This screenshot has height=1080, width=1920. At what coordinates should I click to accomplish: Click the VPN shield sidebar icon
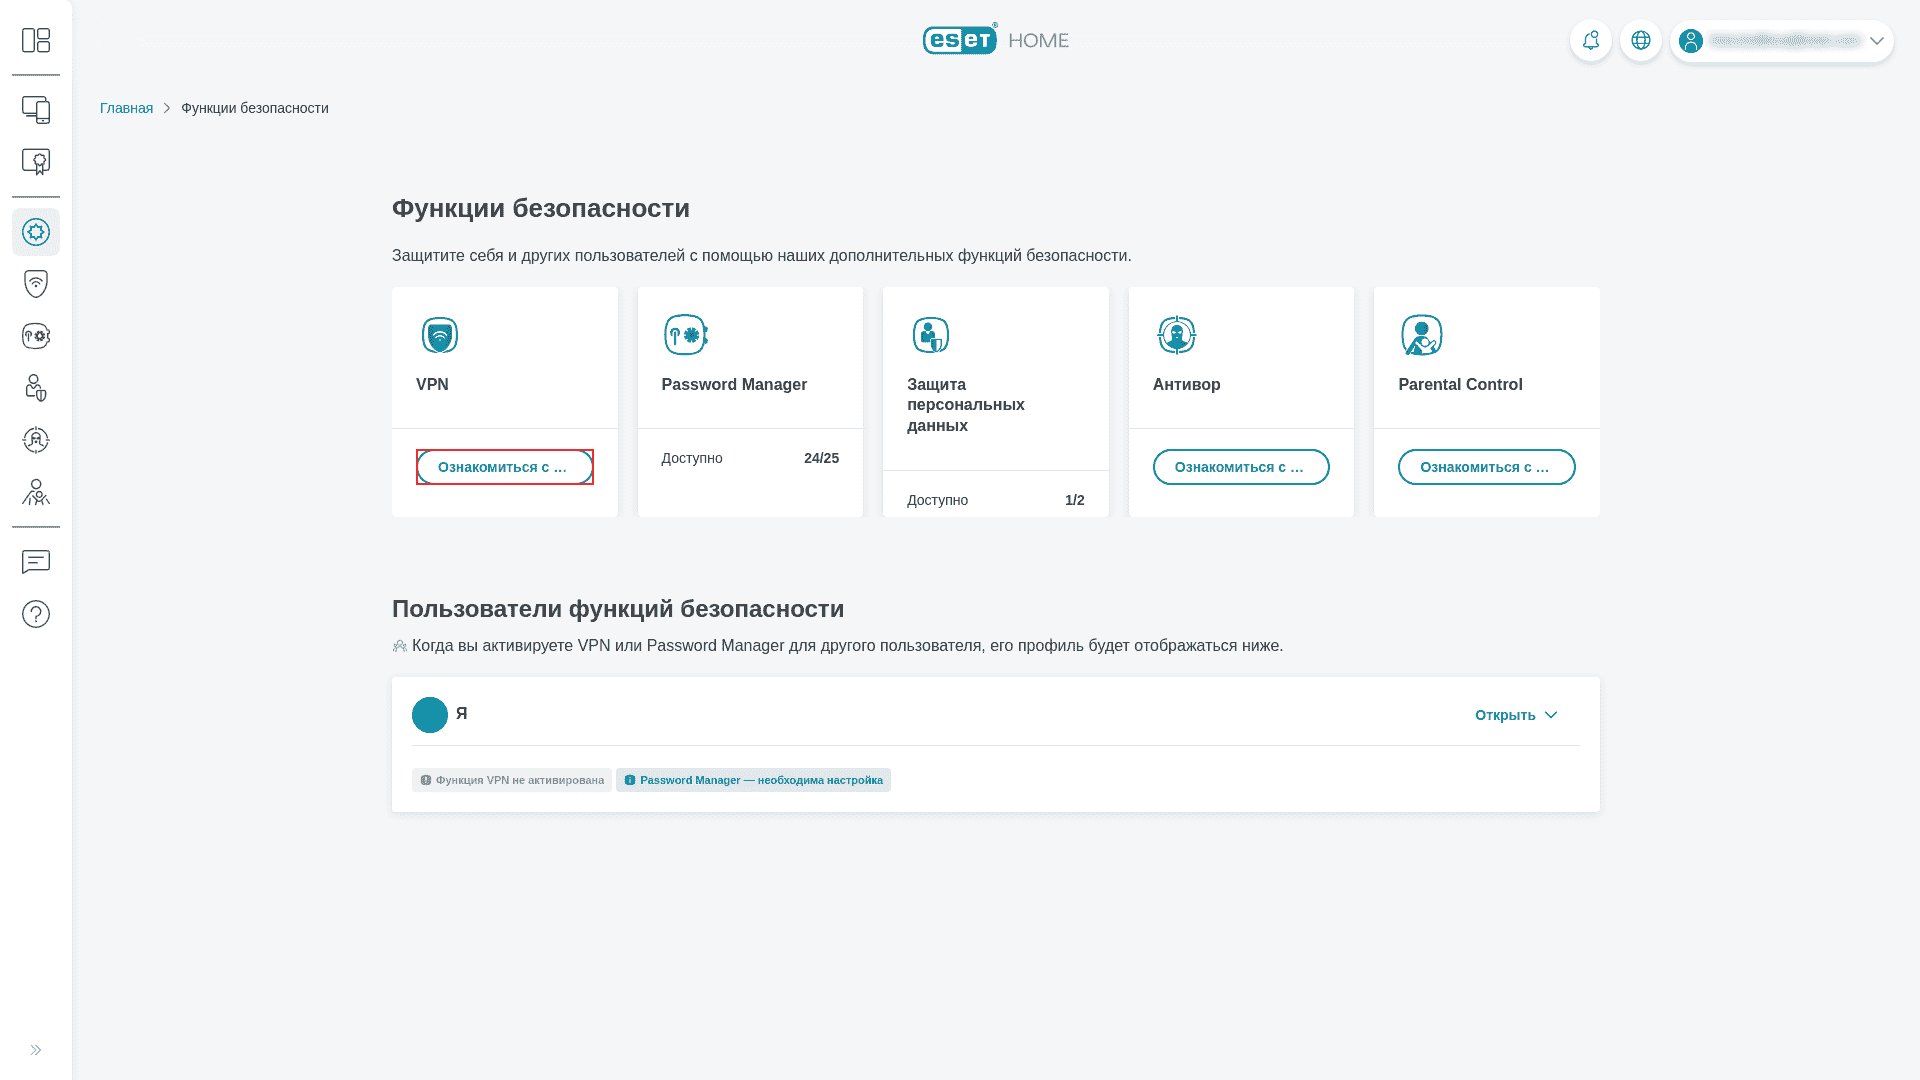click(36, 284)
